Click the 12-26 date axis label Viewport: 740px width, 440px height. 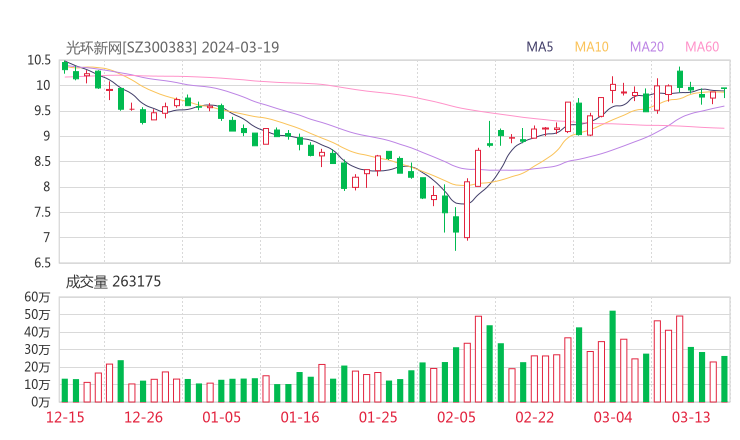(143, 417)
